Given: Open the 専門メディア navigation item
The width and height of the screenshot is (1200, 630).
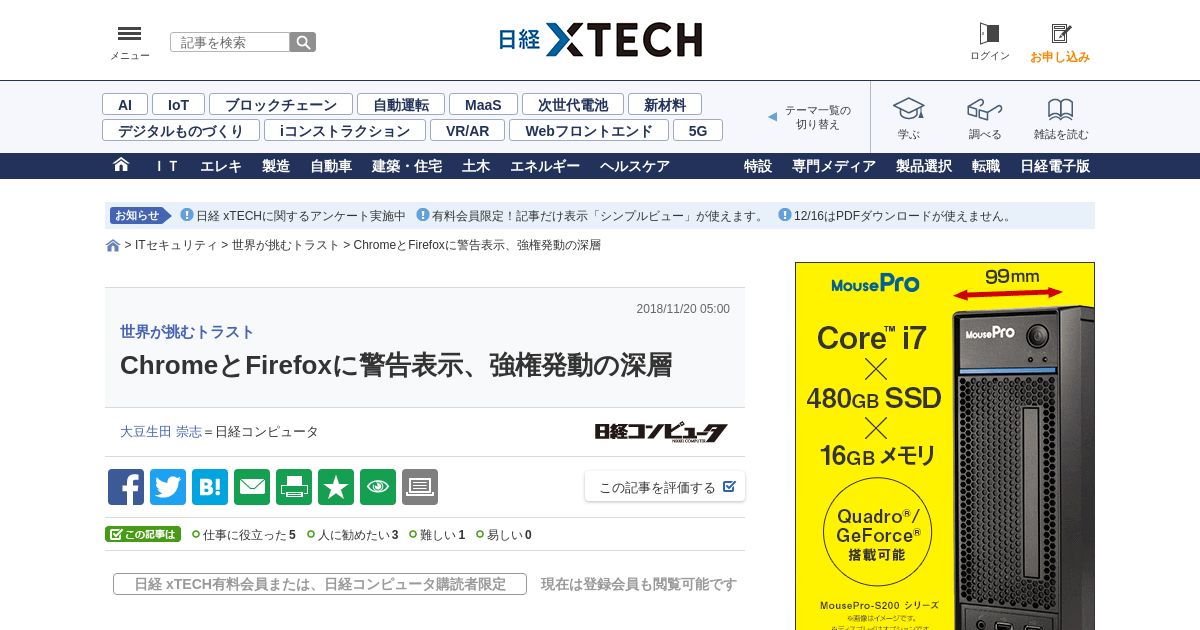Looking at the screenshot, I should 834,166.
